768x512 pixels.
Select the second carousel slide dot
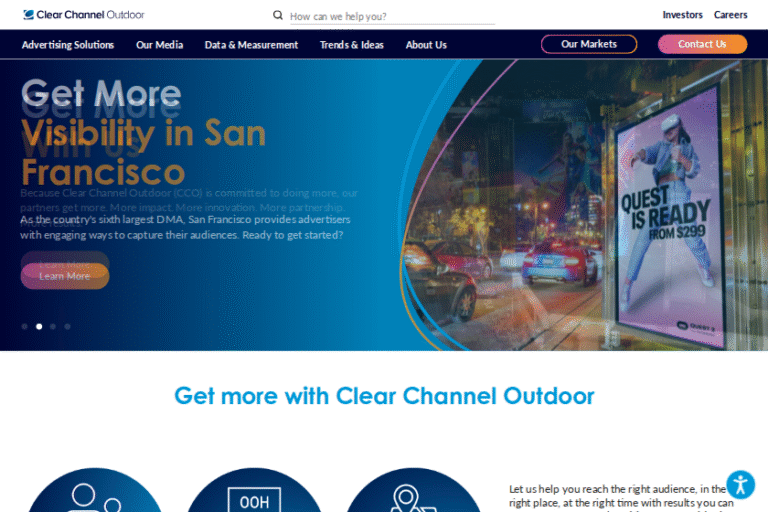39,326
